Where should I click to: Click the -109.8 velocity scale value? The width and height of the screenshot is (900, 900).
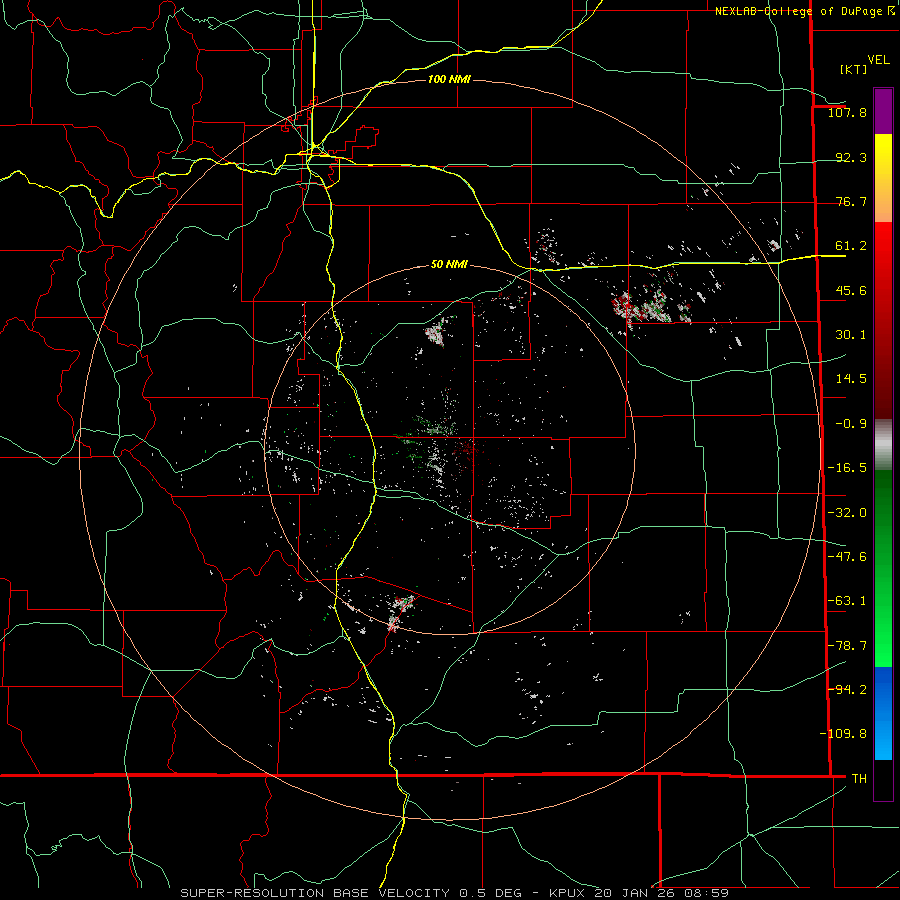[843, 734]
